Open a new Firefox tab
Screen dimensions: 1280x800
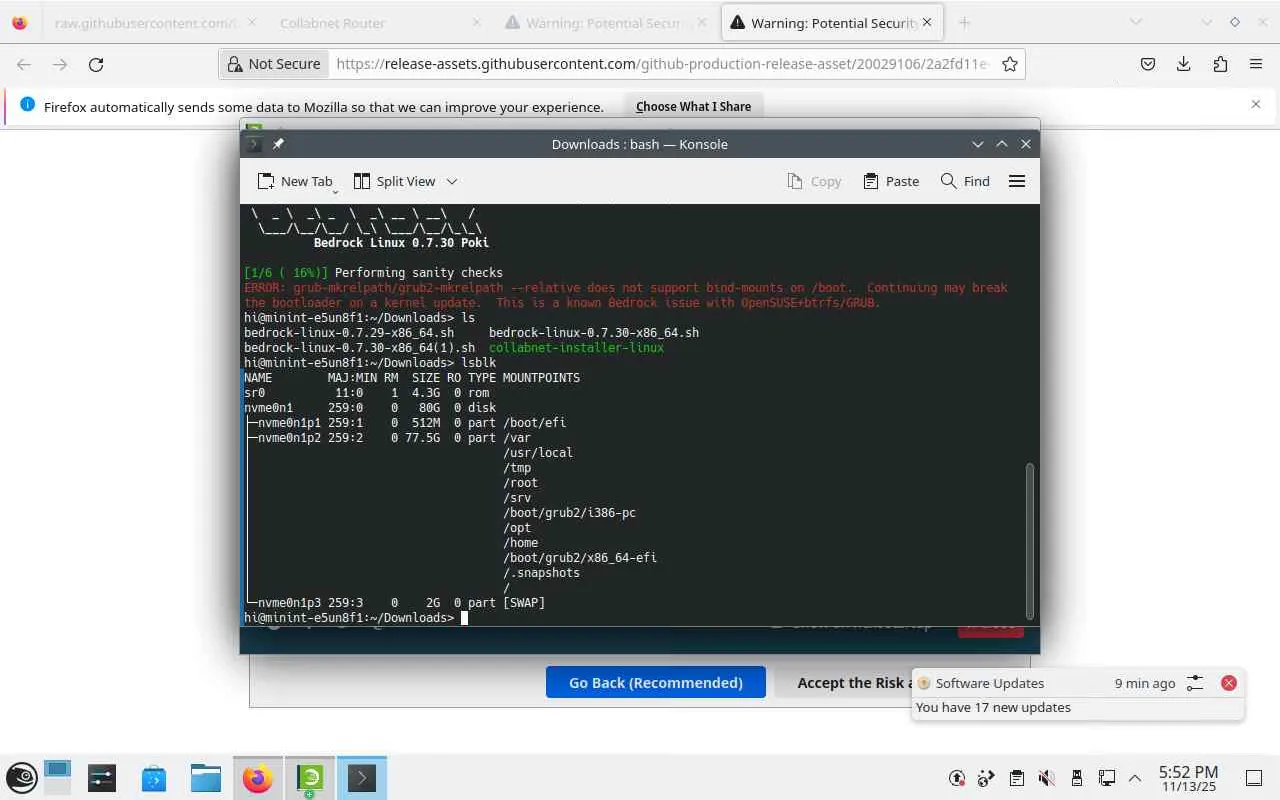[964, 22]
